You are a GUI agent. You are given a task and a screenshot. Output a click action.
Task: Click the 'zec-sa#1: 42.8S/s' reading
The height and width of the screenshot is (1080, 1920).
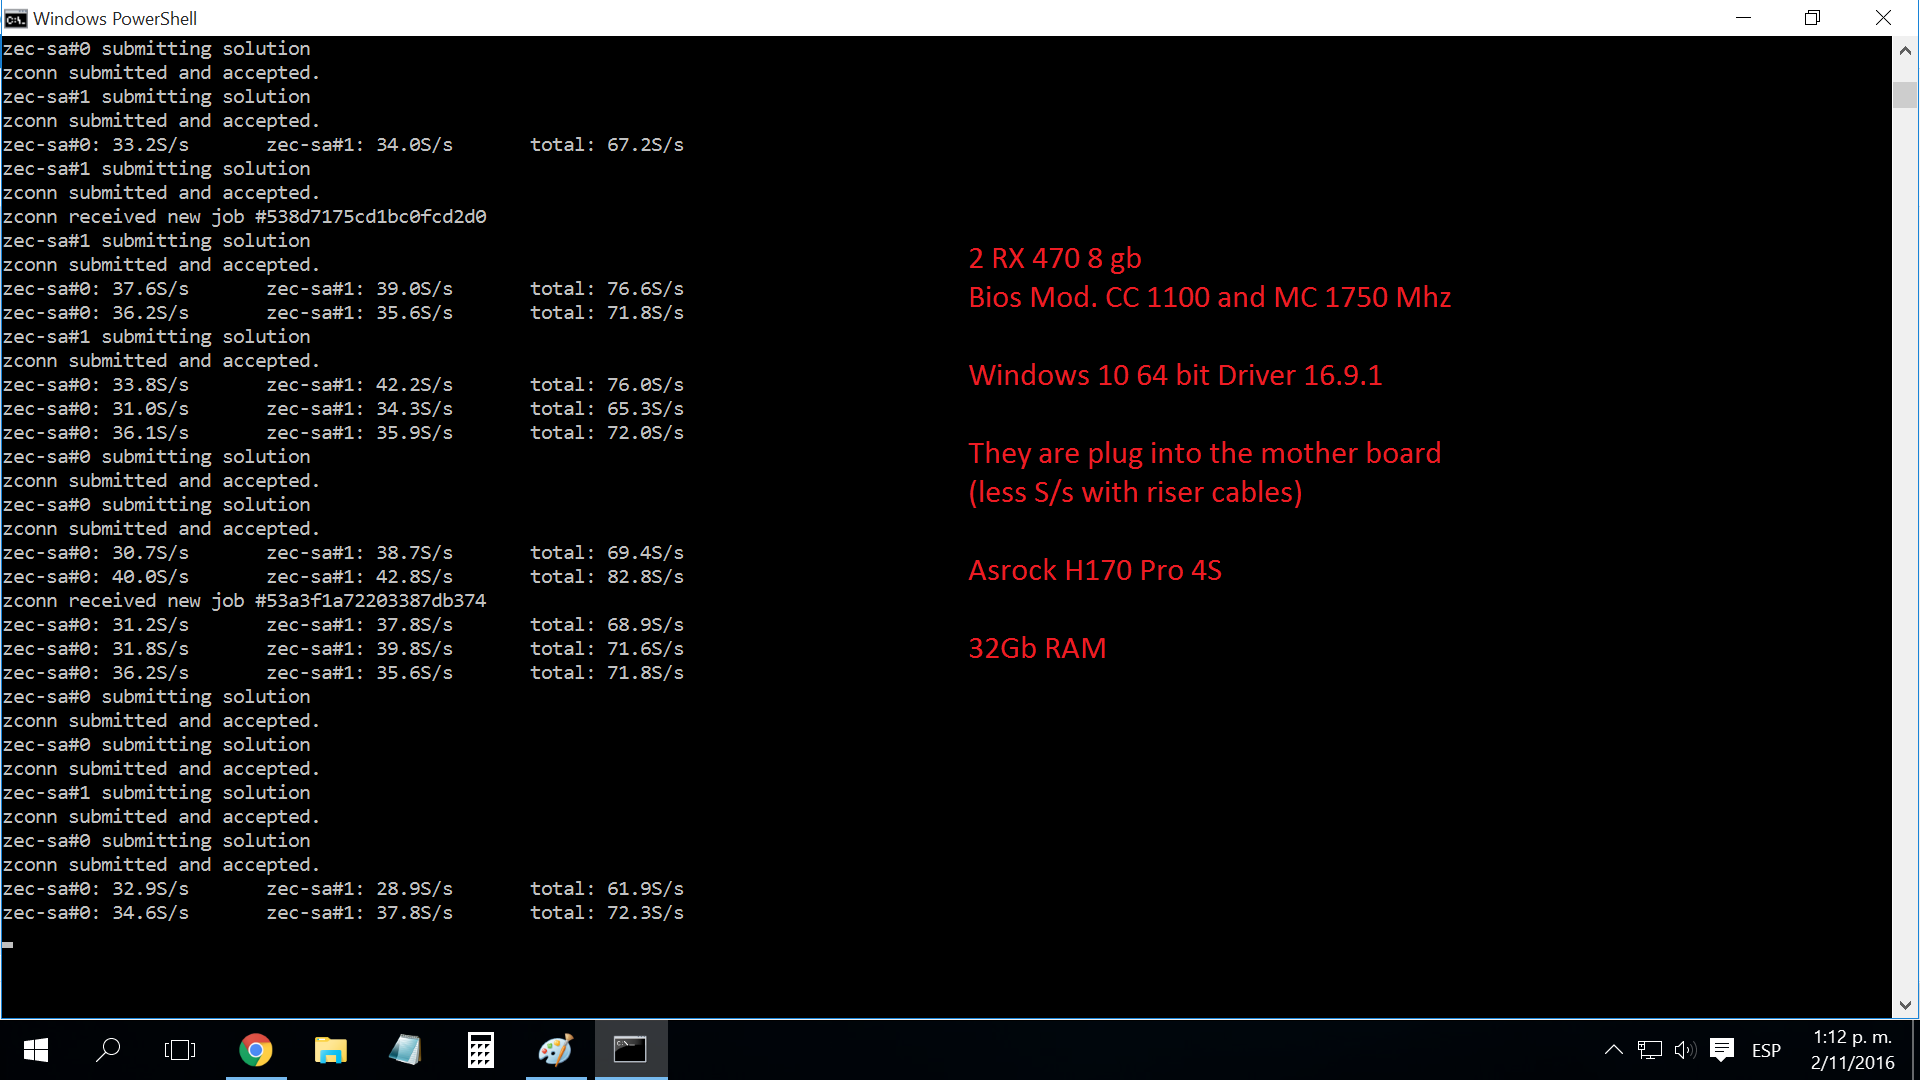360,577
